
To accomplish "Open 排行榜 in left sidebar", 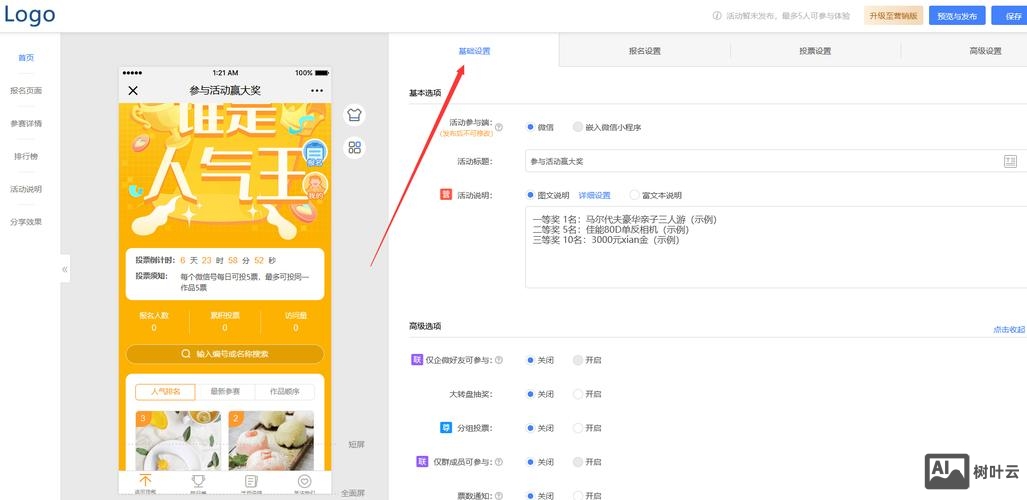I will (x=26, y=156).
